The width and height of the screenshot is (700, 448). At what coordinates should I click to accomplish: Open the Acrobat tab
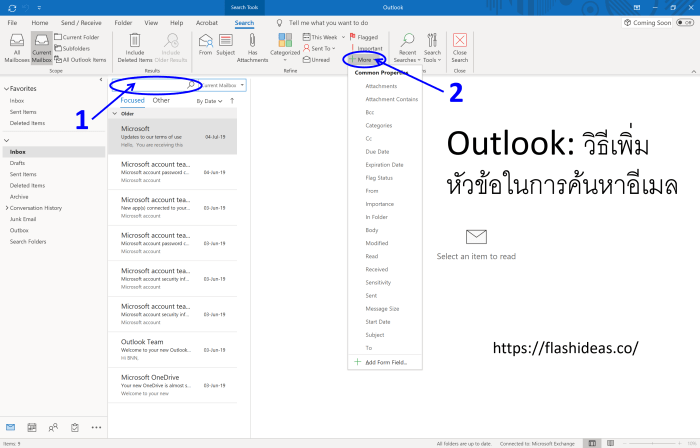pos(207,23)
